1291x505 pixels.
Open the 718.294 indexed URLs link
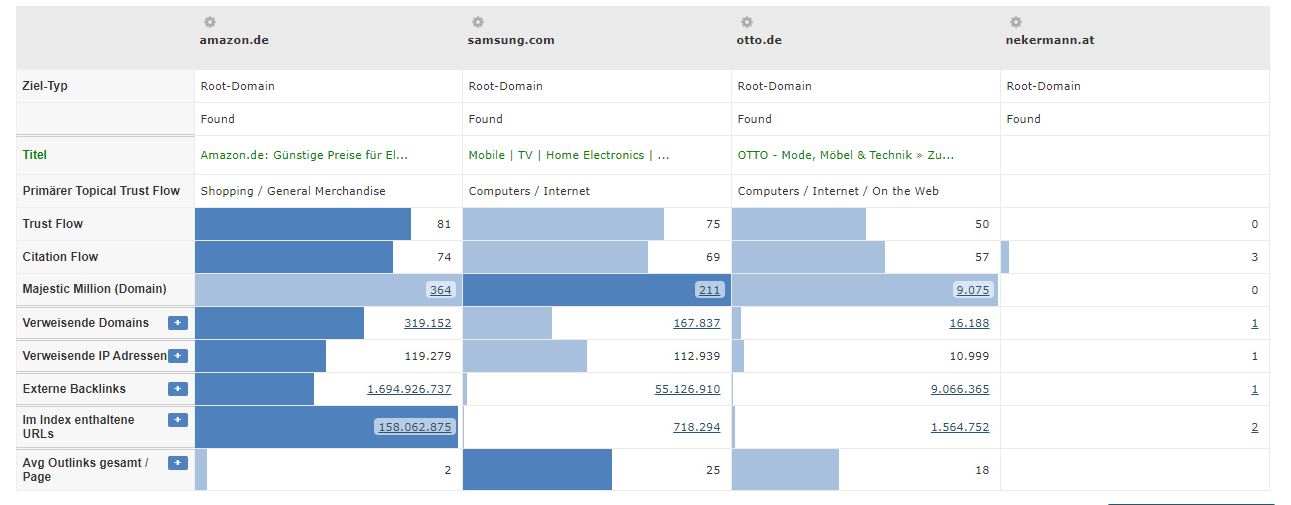(697, 427)
